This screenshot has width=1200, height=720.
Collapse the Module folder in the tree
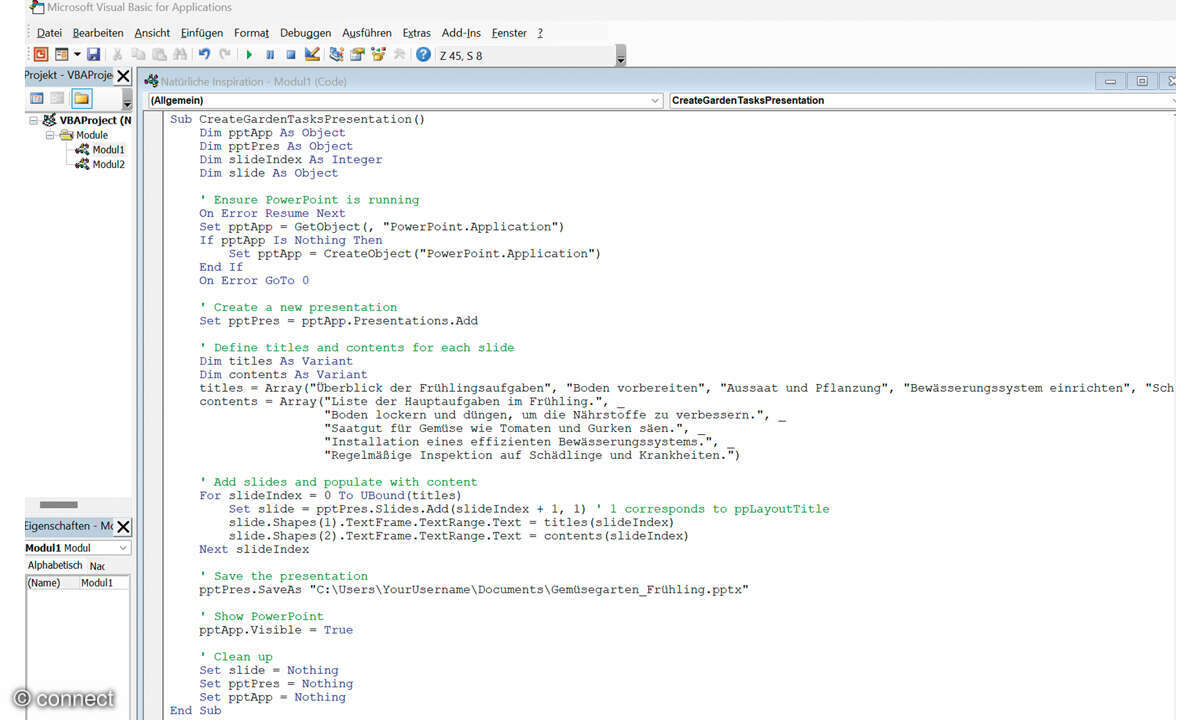[x=50, y=135]
